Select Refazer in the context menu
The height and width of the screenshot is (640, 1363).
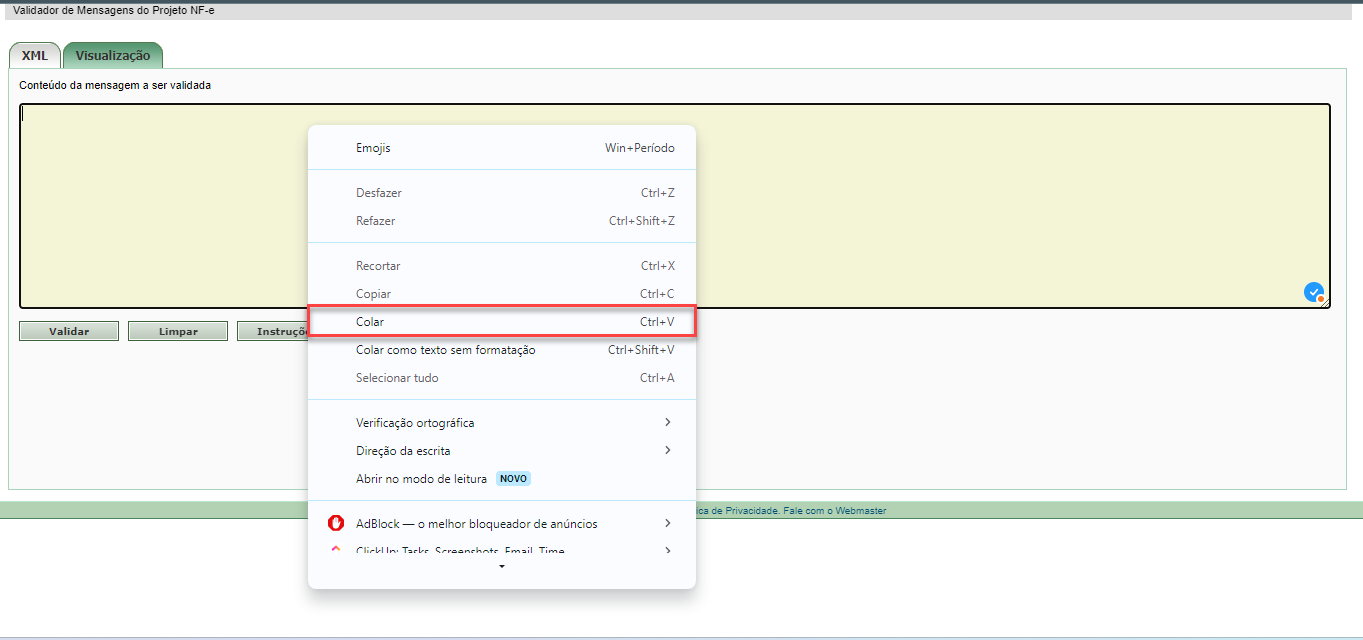(502, 221)
